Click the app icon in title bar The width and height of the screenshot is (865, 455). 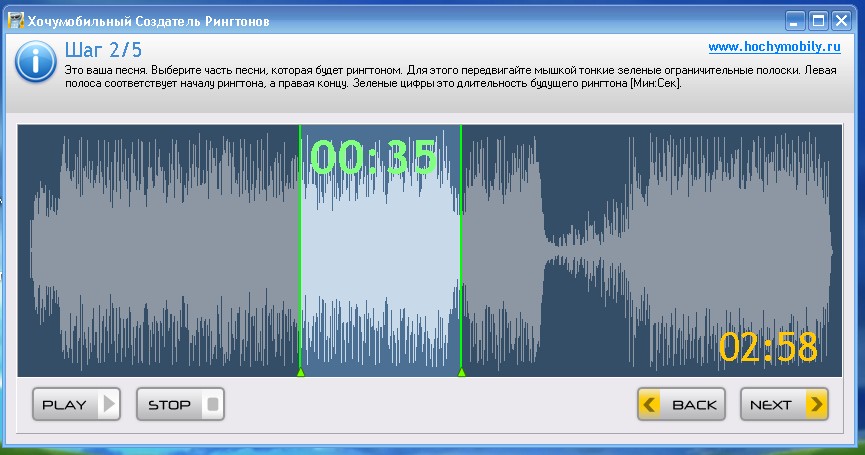pos(15,21)
